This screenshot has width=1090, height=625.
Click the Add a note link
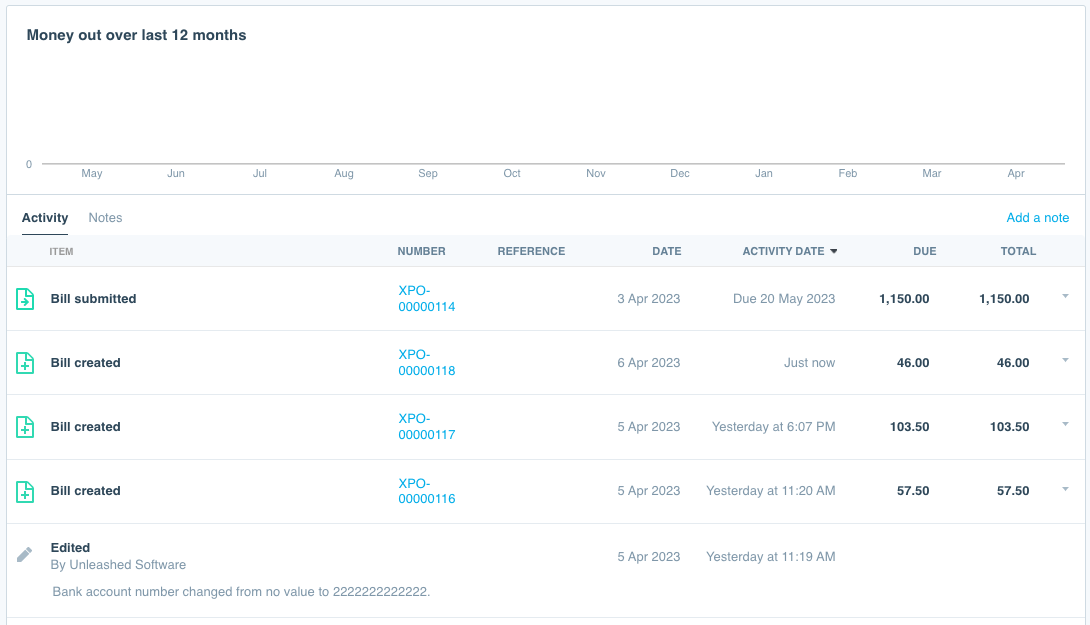click(1038, 218)
